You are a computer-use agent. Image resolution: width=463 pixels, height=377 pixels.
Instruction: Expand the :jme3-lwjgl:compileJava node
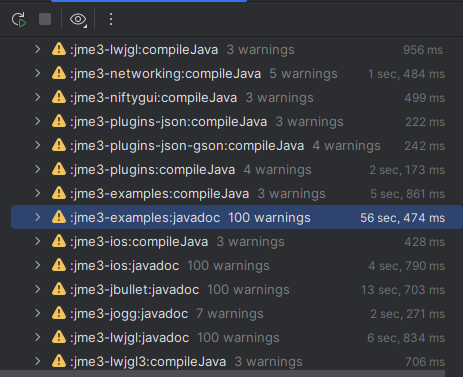pyautogui.click(x=38, y=50)
